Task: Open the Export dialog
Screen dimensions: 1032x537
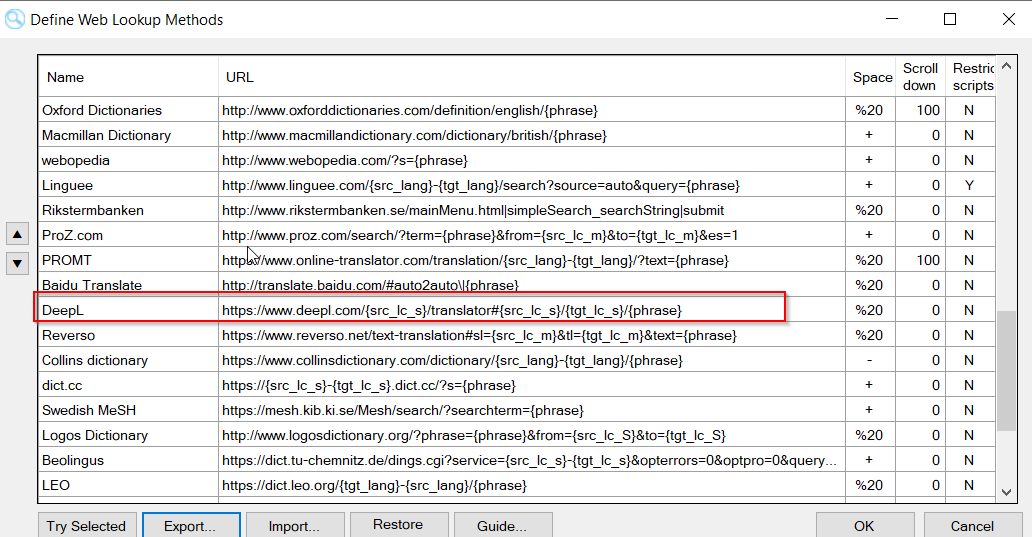Action: point(191,526)
